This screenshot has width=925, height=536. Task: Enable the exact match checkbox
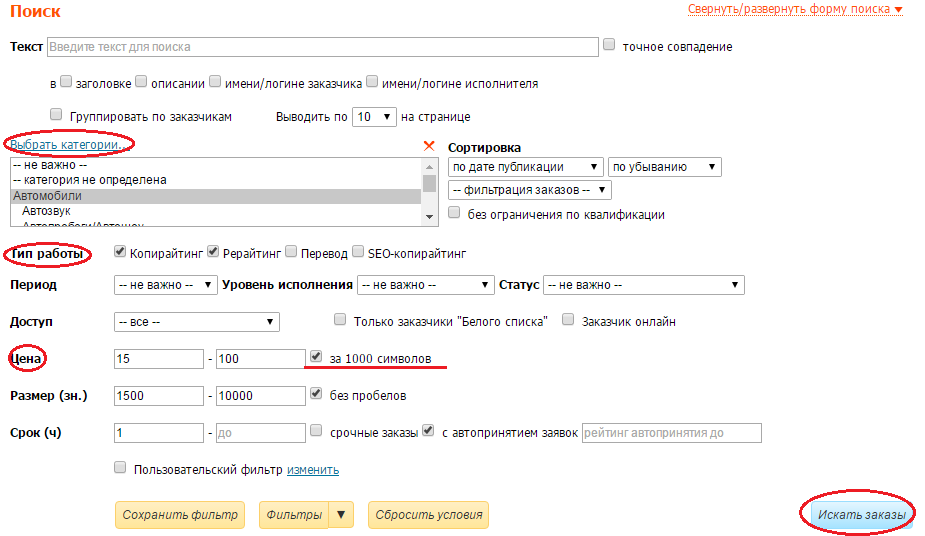click(x=609, y=45)
